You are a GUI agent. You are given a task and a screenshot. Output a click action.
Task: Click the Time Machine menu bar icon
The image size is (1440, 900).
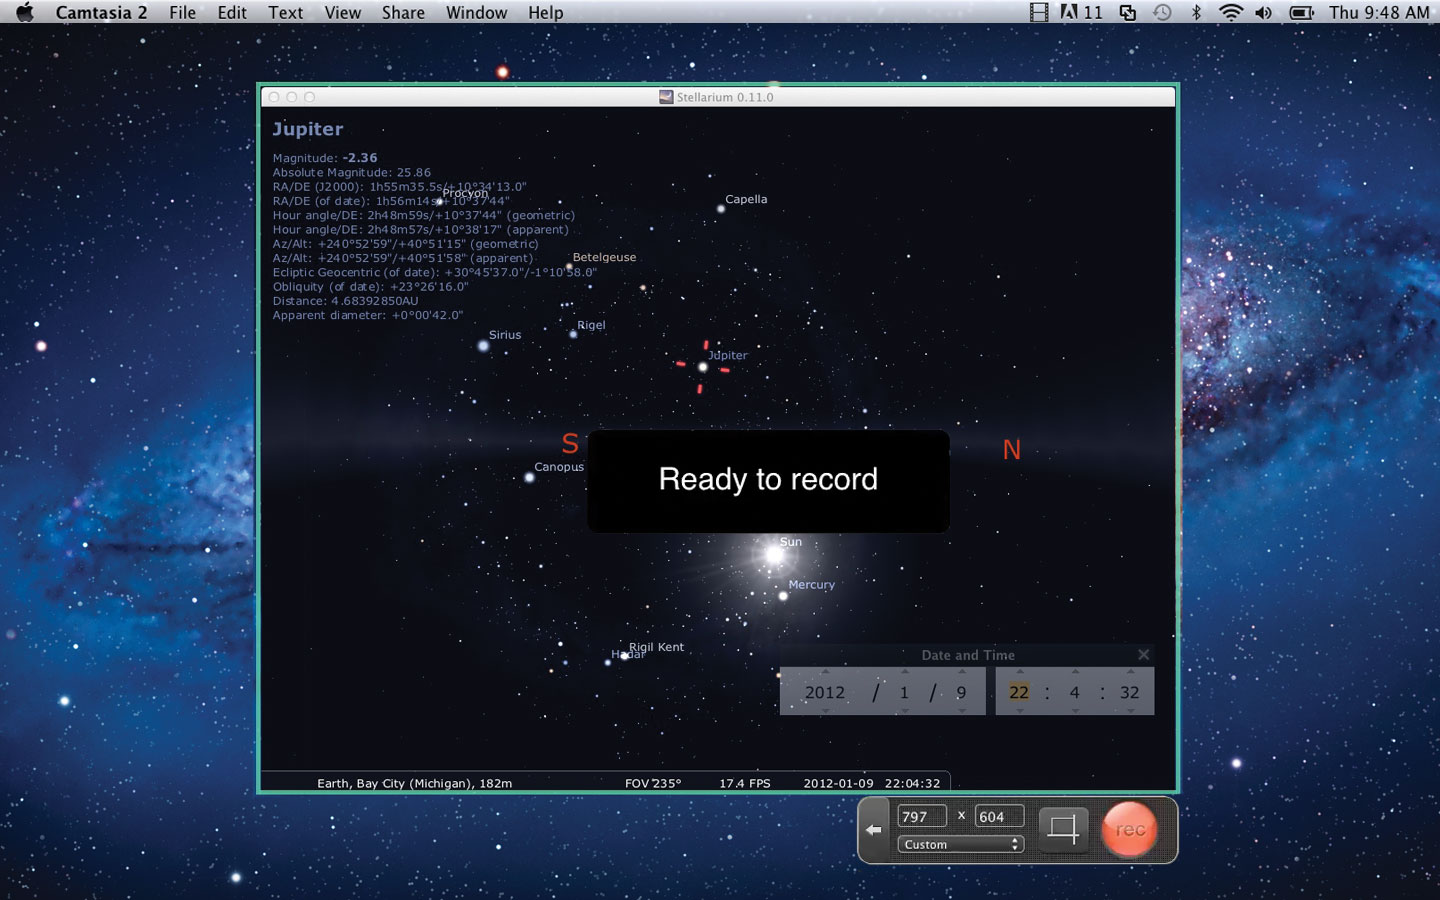[1162, 13]
